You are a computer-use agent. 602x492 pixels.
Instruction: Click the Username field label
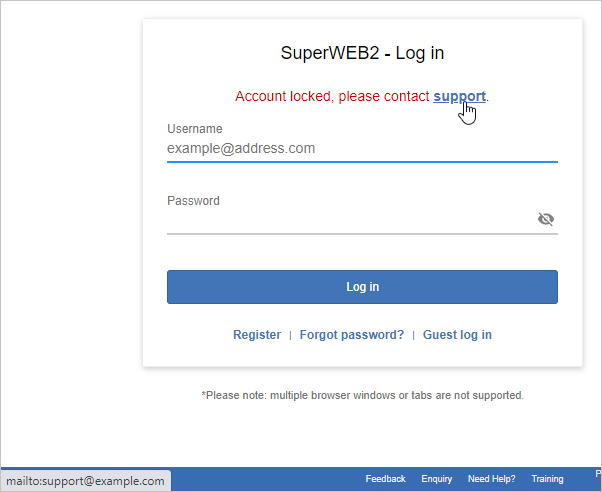[195, 129]
